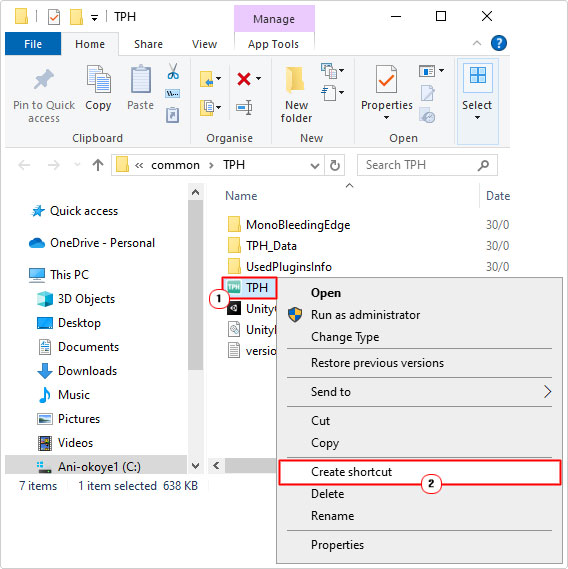Click navigation pane scroll down arrow
568x569 pixels.
[196, 466]
